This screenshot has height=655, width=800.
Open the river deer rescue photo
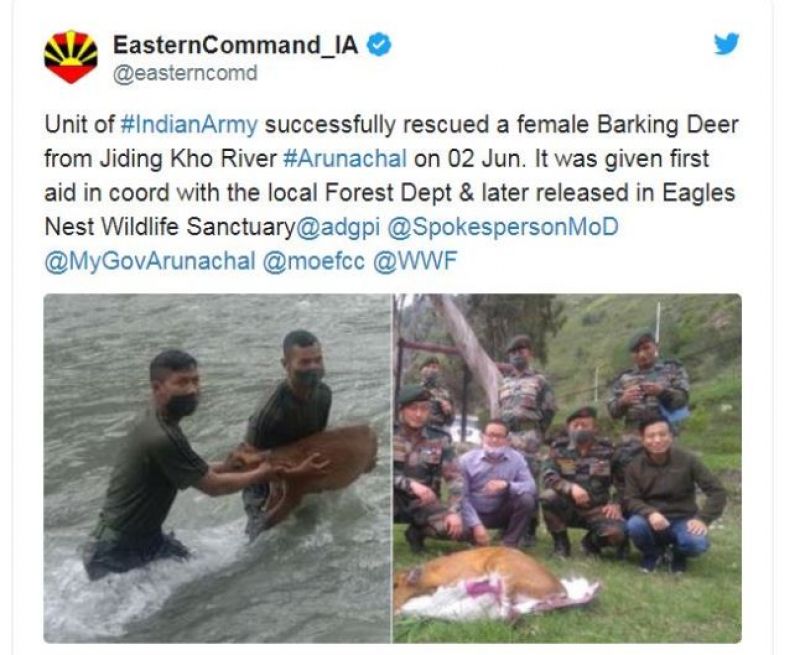pos(217,468)
